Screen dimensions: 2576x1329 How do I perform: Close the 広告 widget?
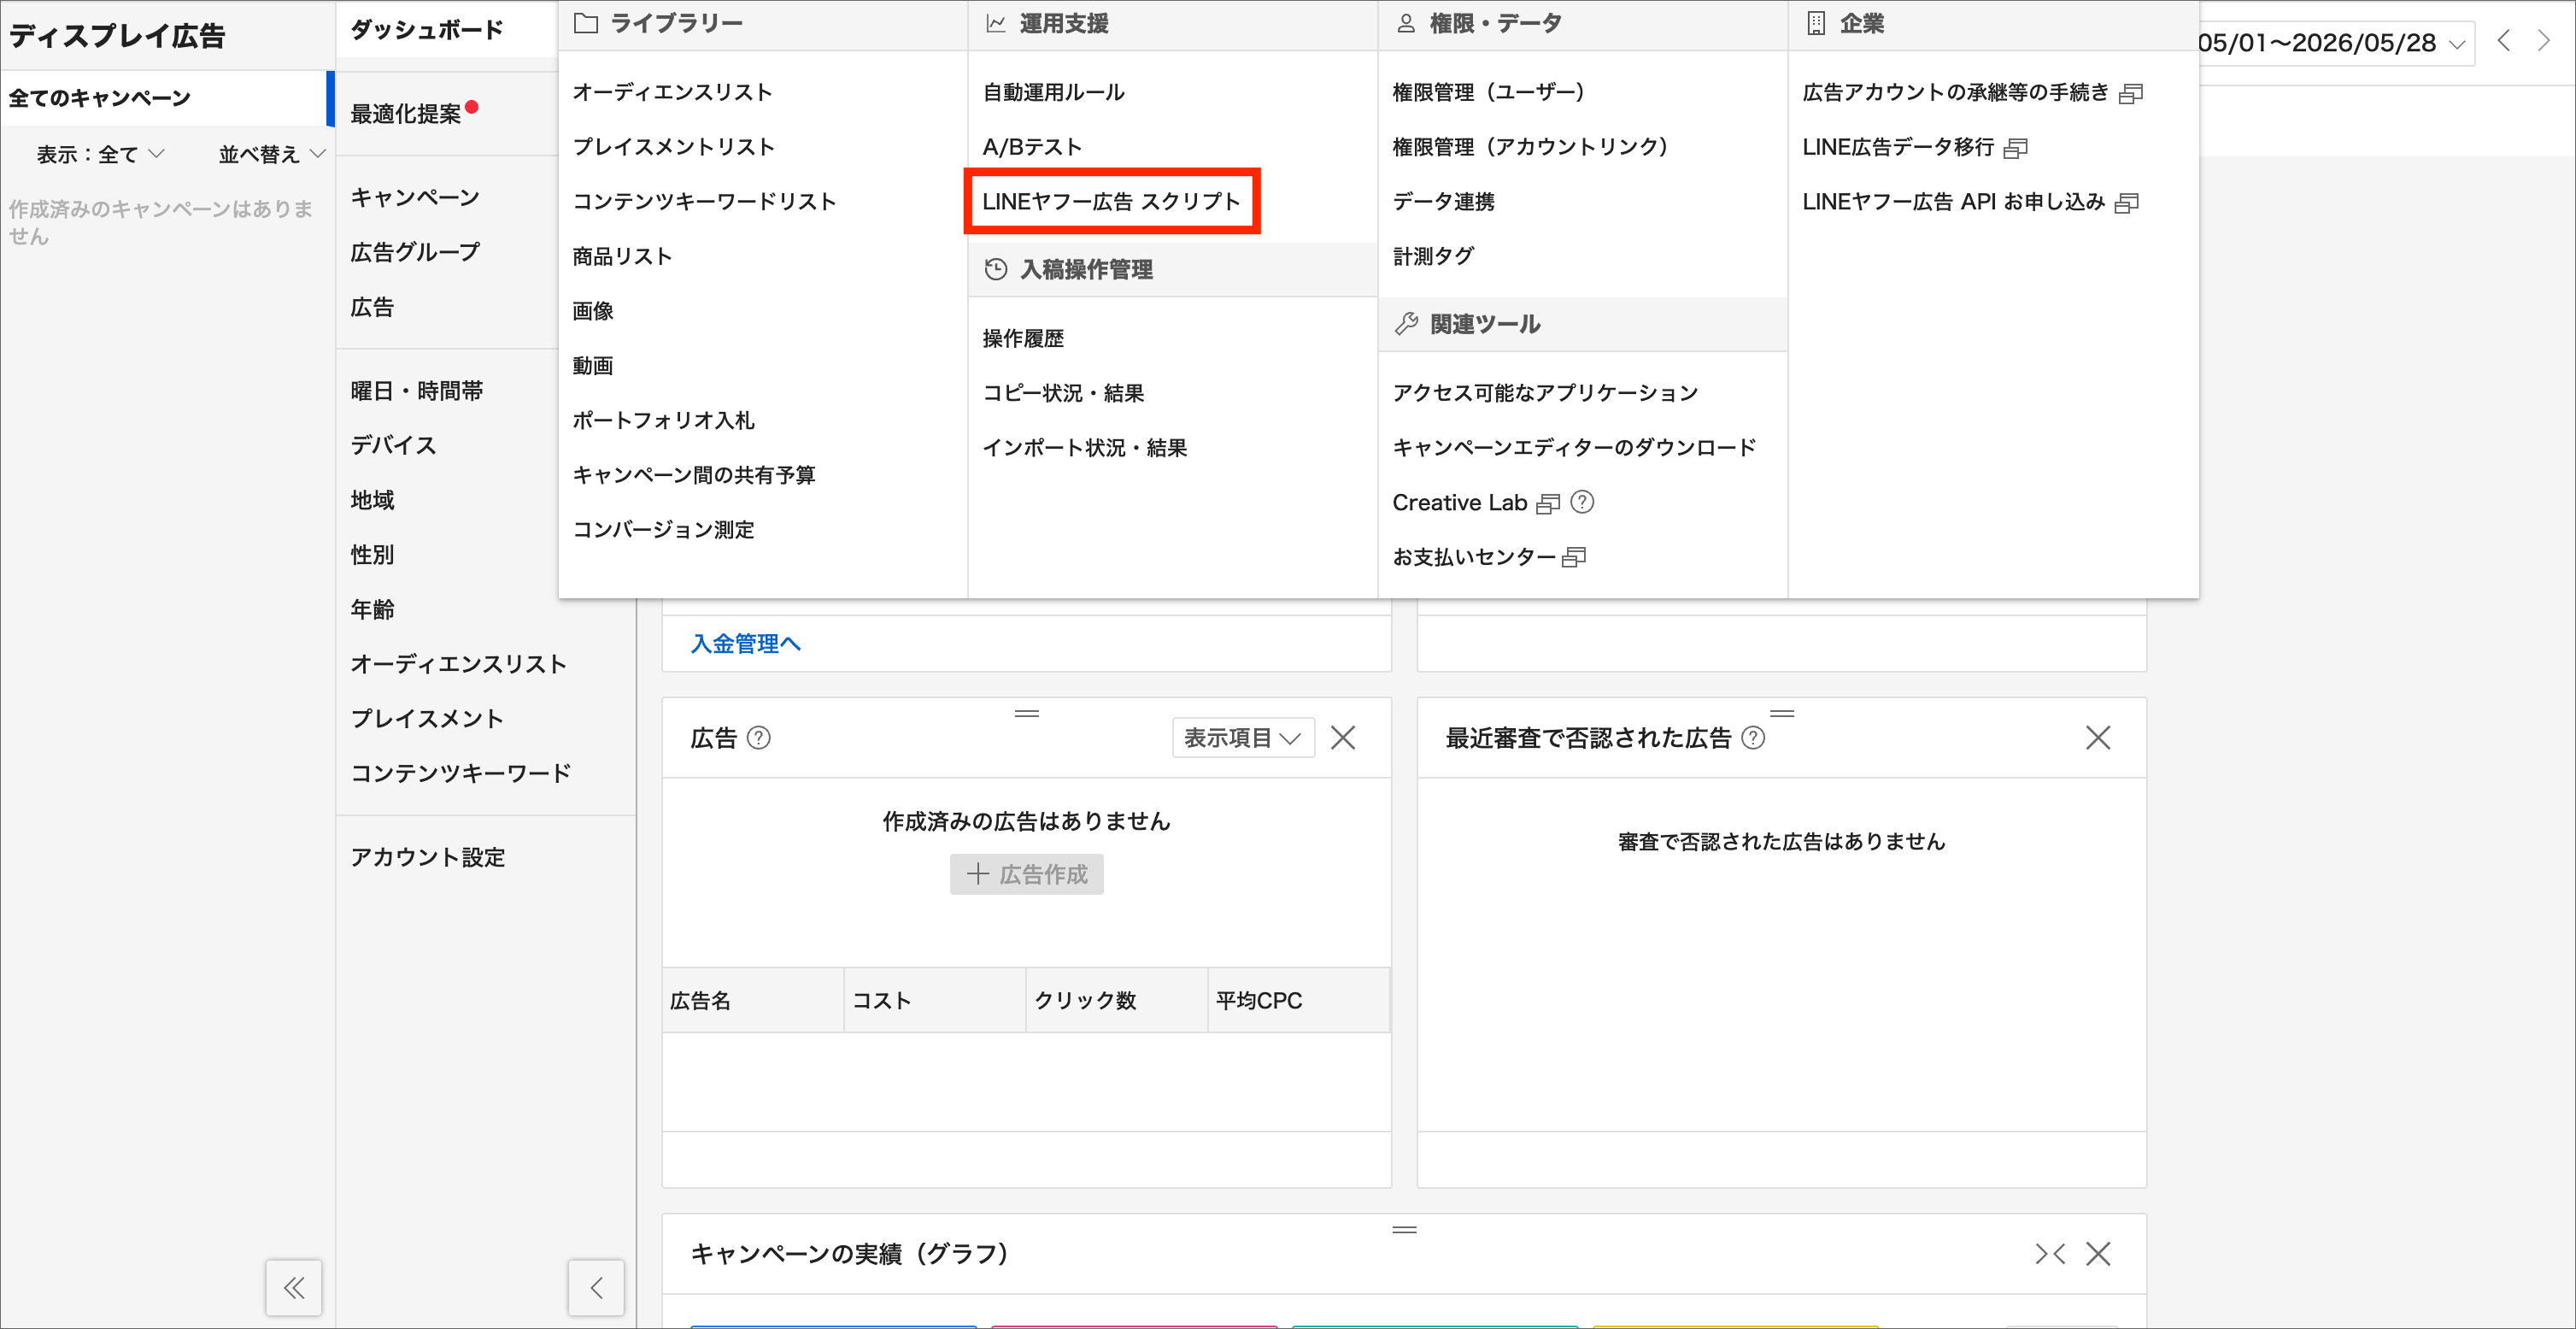[x=1343, y=738]
